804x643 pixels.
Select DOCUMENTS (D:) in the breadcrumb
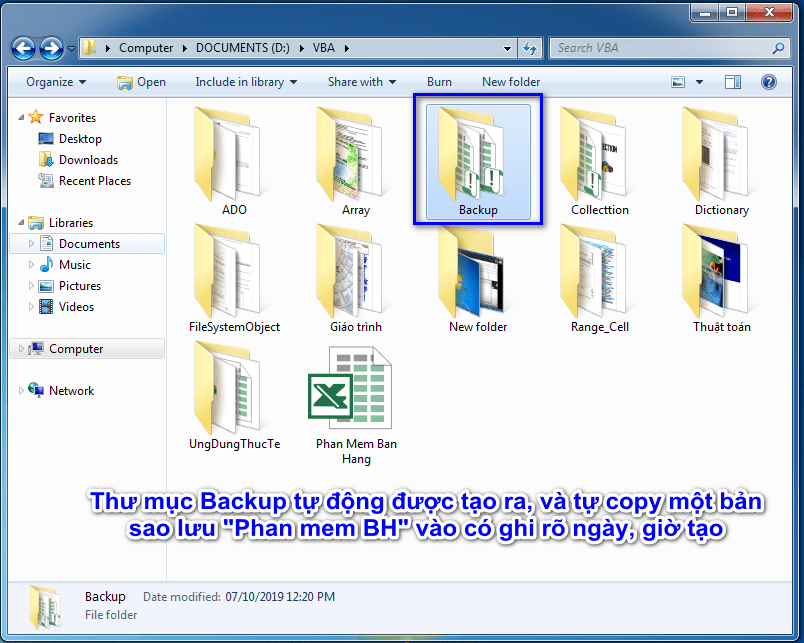(243, 48)
